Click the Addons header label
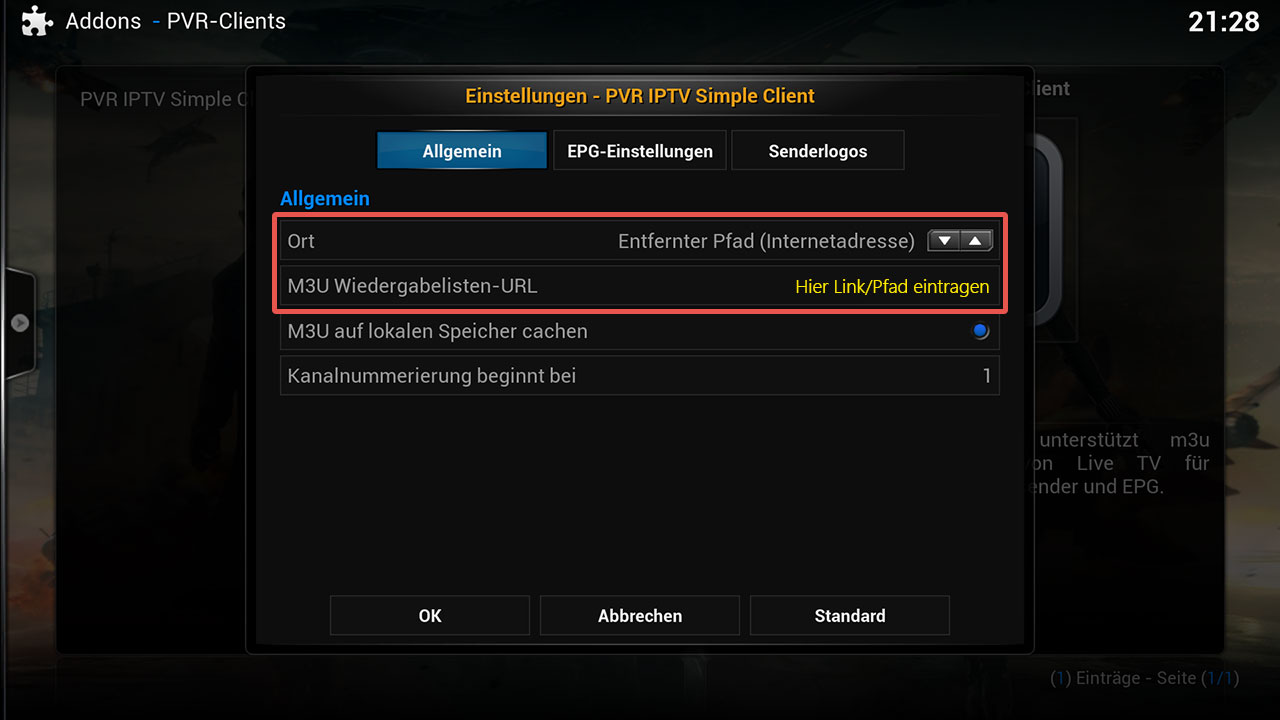1280x720 pixels. click(103, 21)
